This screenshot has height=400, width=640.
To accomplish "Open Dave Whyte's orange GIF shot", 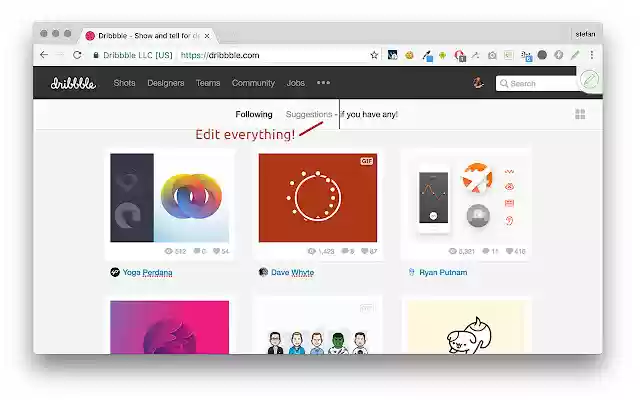I will pos(318,198).
